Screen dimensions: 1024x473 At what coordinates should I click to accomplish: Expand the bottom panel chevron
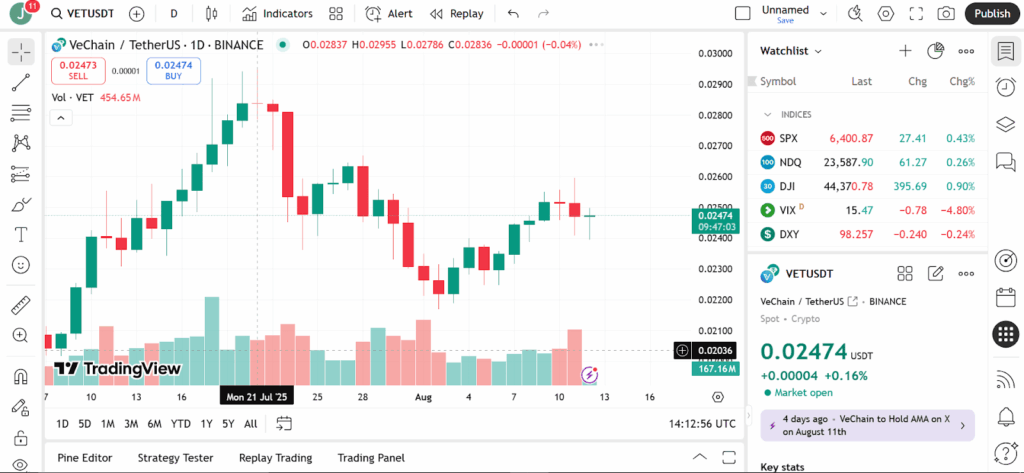pyautogui.click(x=699, y=457)
